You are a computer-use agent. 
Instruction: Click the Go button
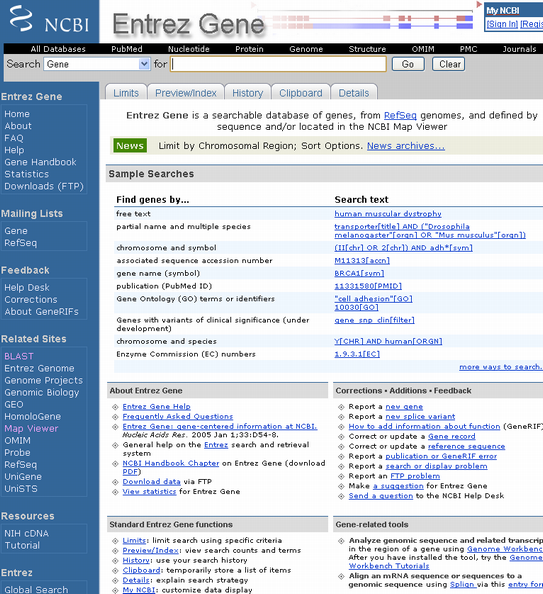(408, 64)
